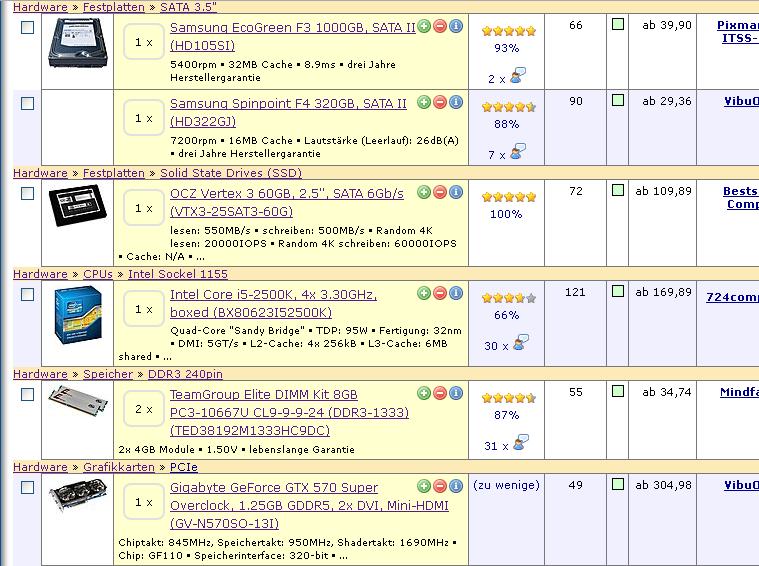Screen dimensions: 759x566
Task: Open Intel Sockel 1155 breadcrumb link
Action: coord(178,274)
